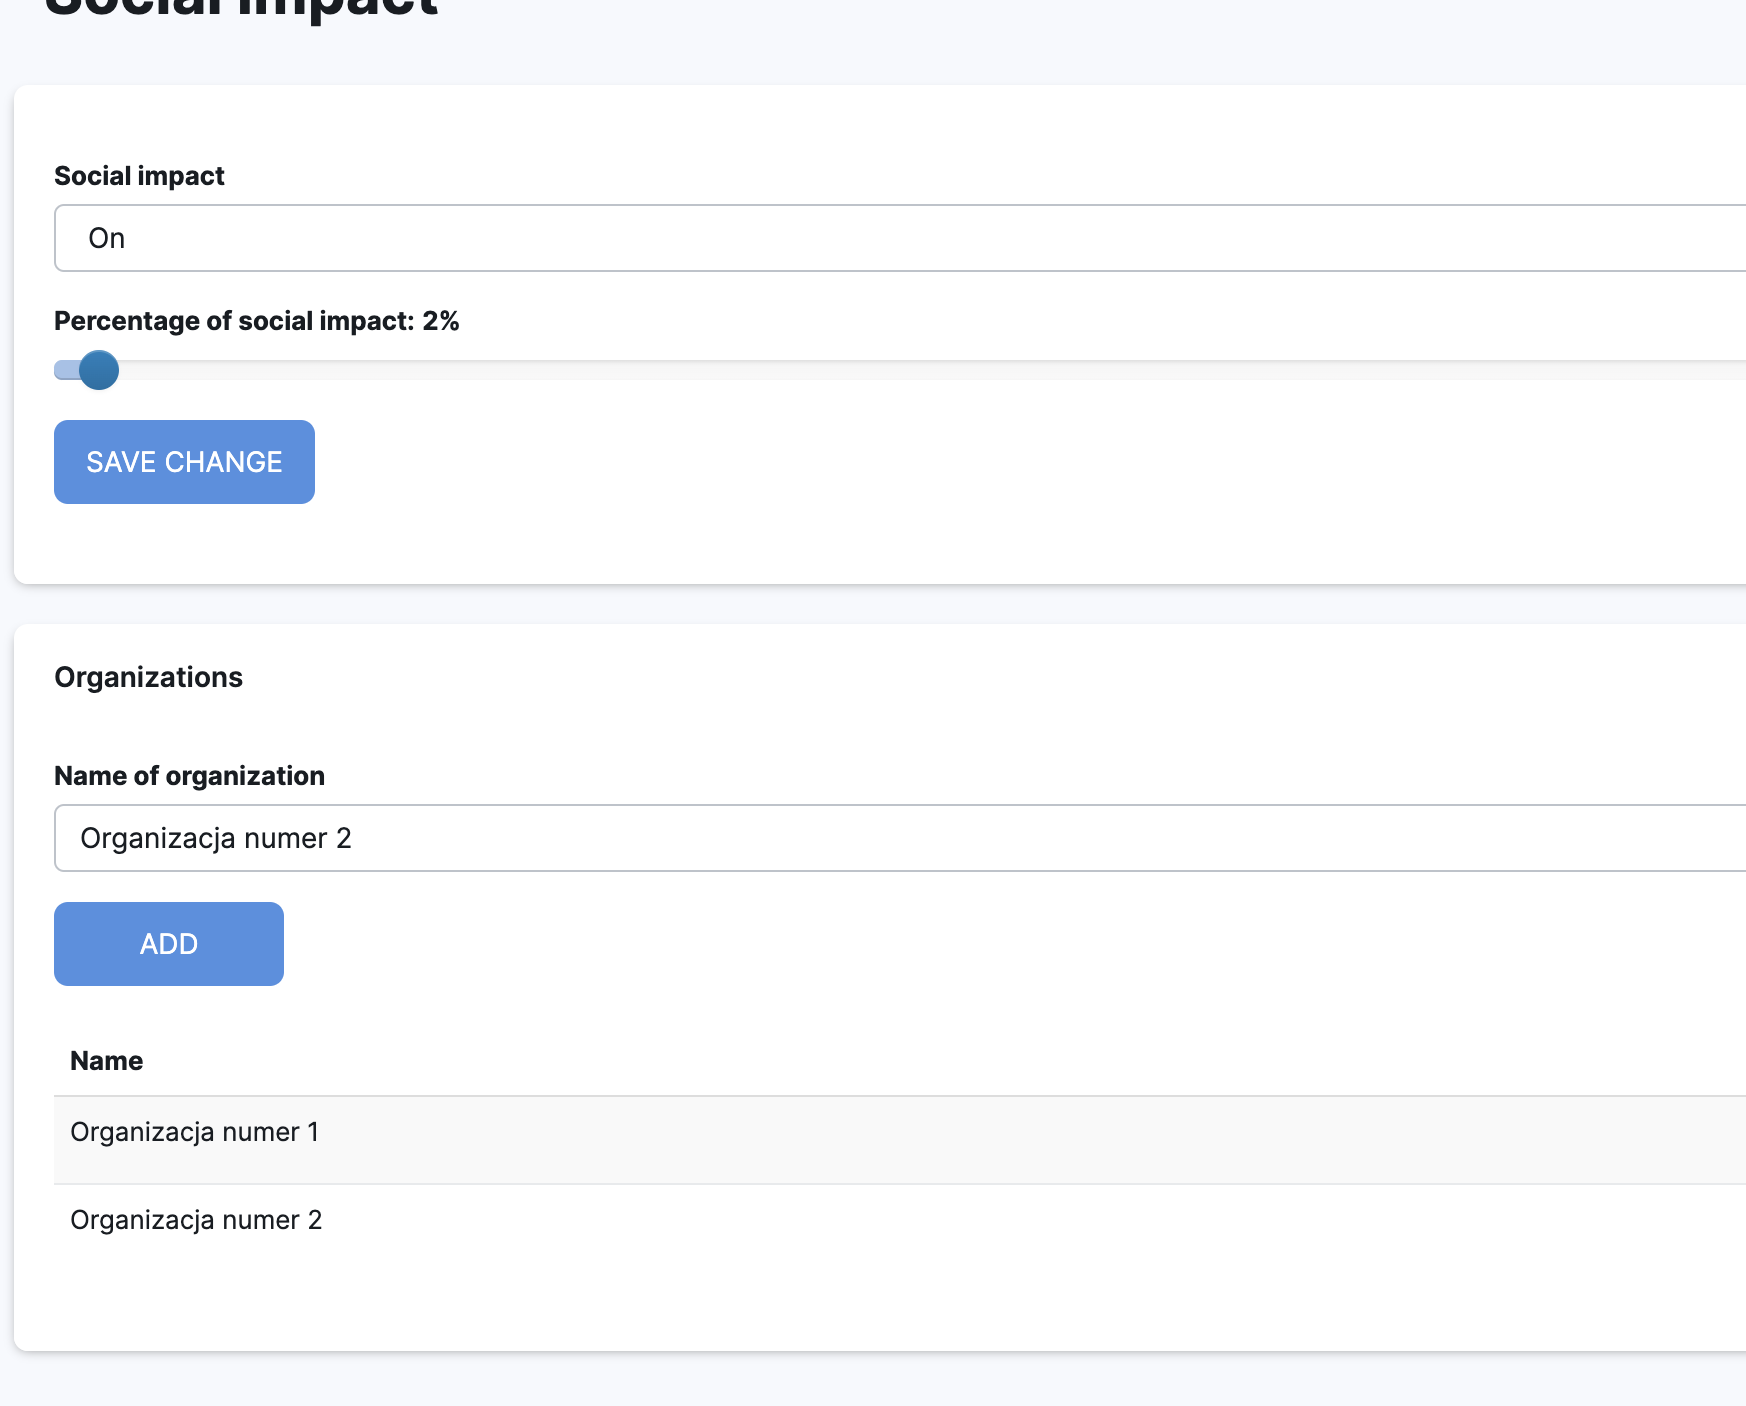Click the Organizations section heading
Image resolution: width=1746 pixels, height=1406 pixels.
148,677
